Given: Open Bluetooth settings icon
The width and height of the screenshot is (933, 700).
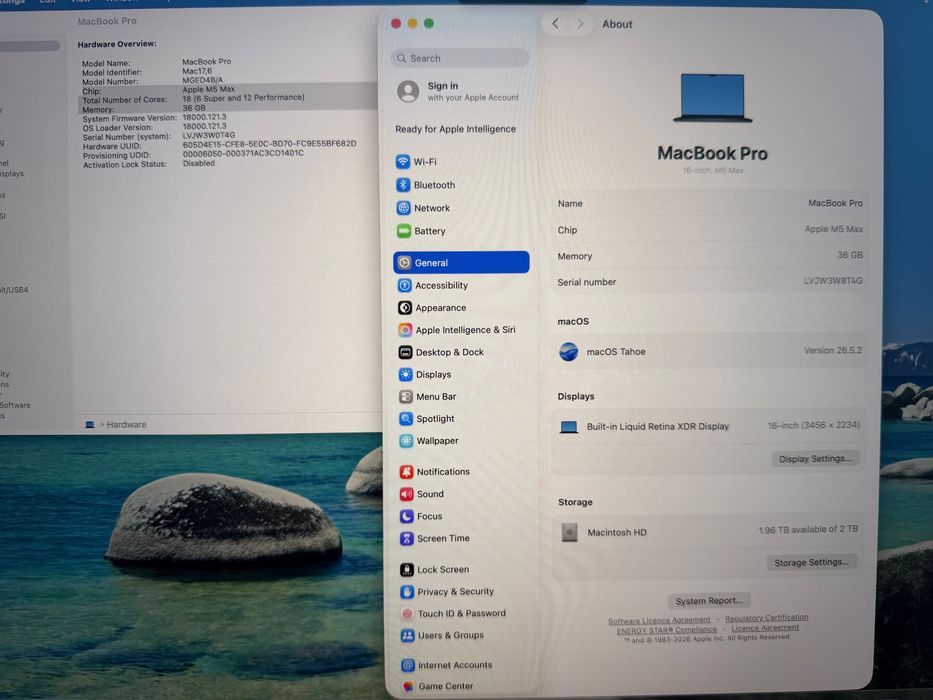Looking at the screenshot, I should 403,185.
